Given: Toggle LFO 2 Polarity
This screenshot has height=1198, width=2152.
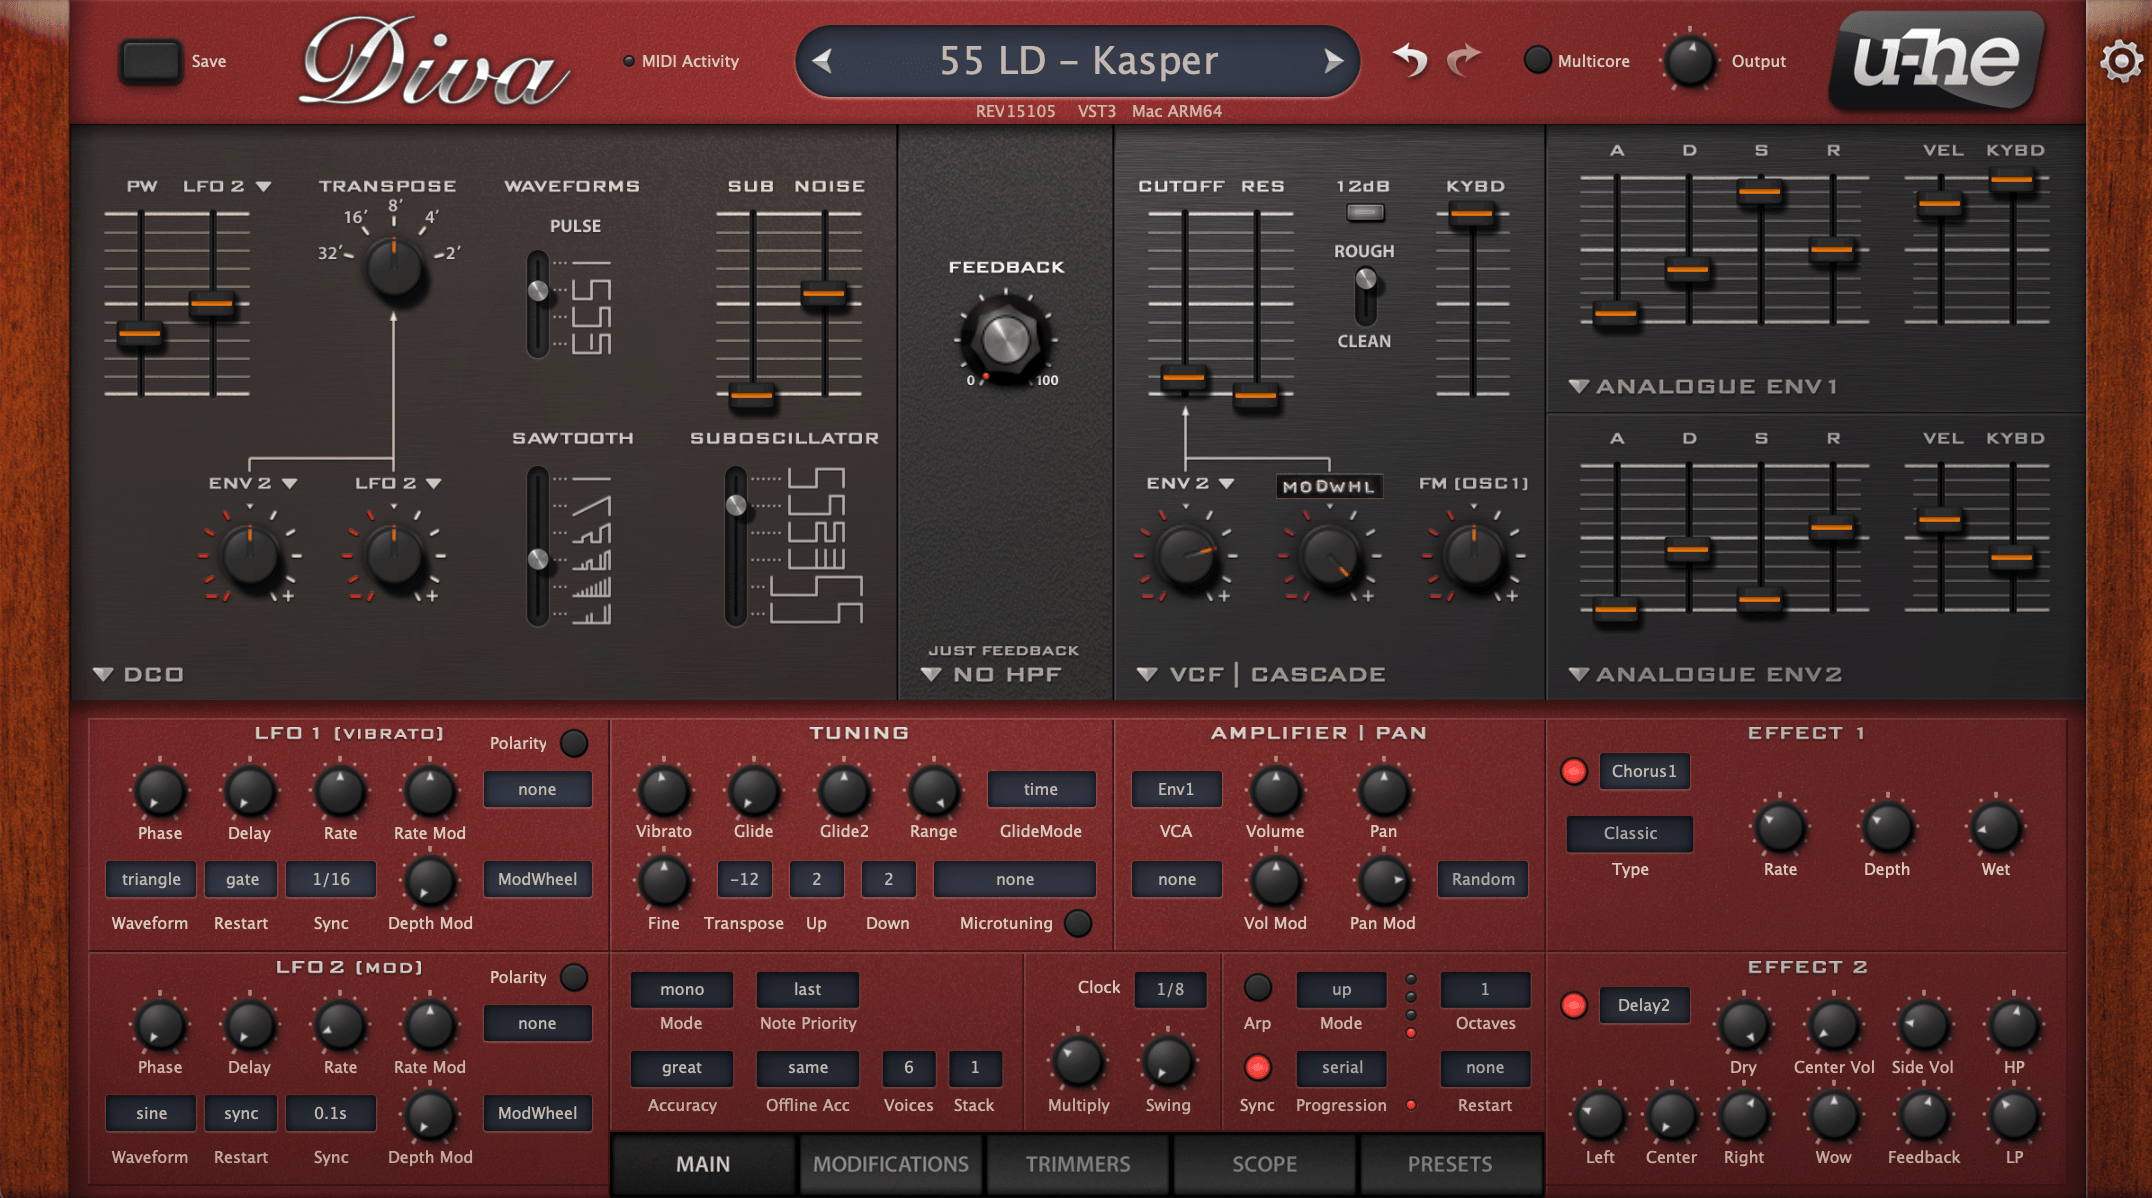Looking at the screenshot, I should point(574,977).
